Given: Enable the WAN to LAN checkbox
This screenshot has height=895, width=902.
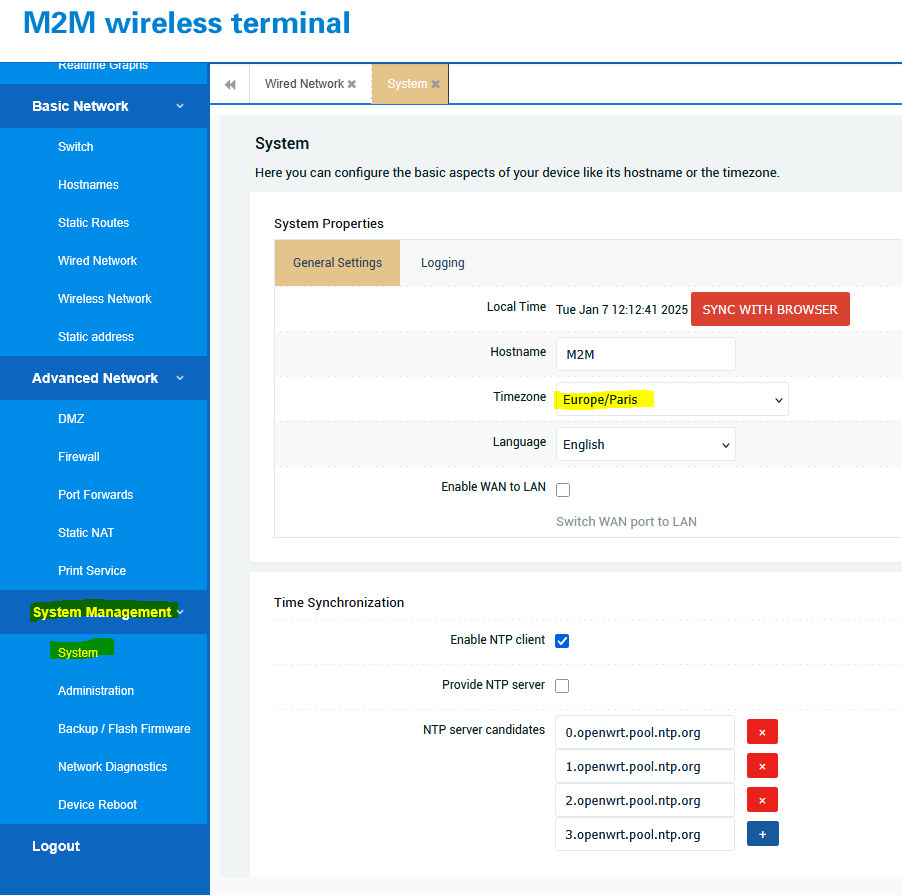Looking at the screenshot, I should 563,490.
